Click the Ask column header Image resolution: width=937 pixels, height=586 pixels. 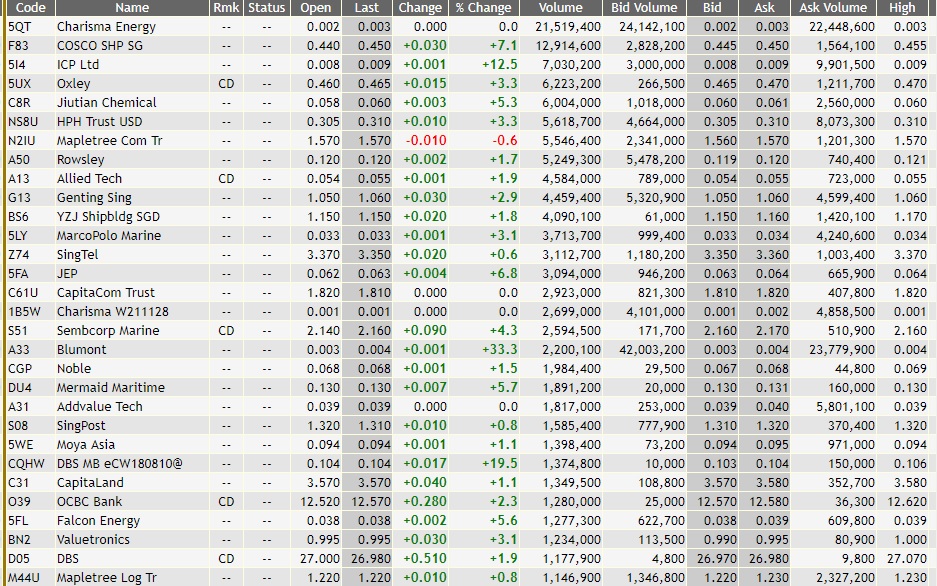click(764, 8)
